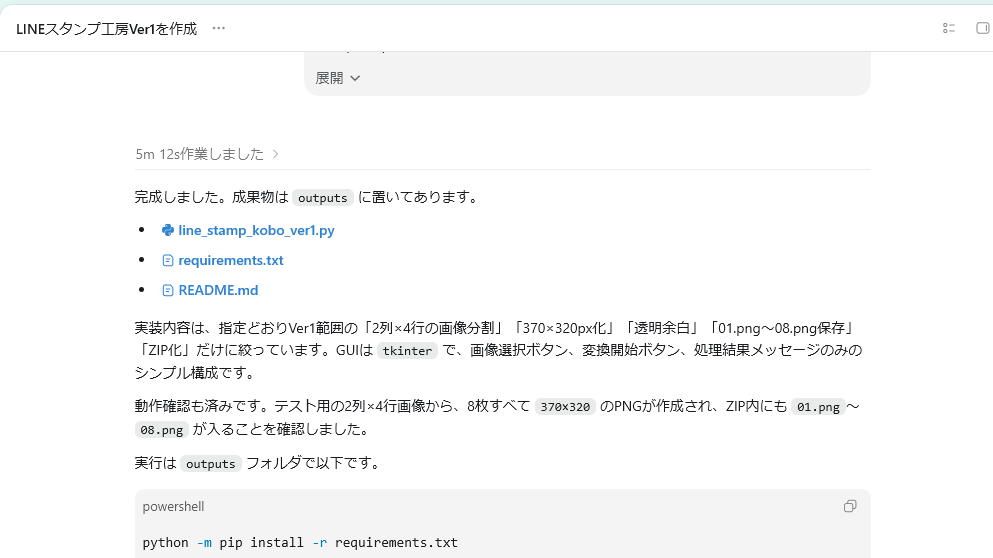
Task: Click the inline code outputs after 成果物は
Action: click(x=322, y=198)
